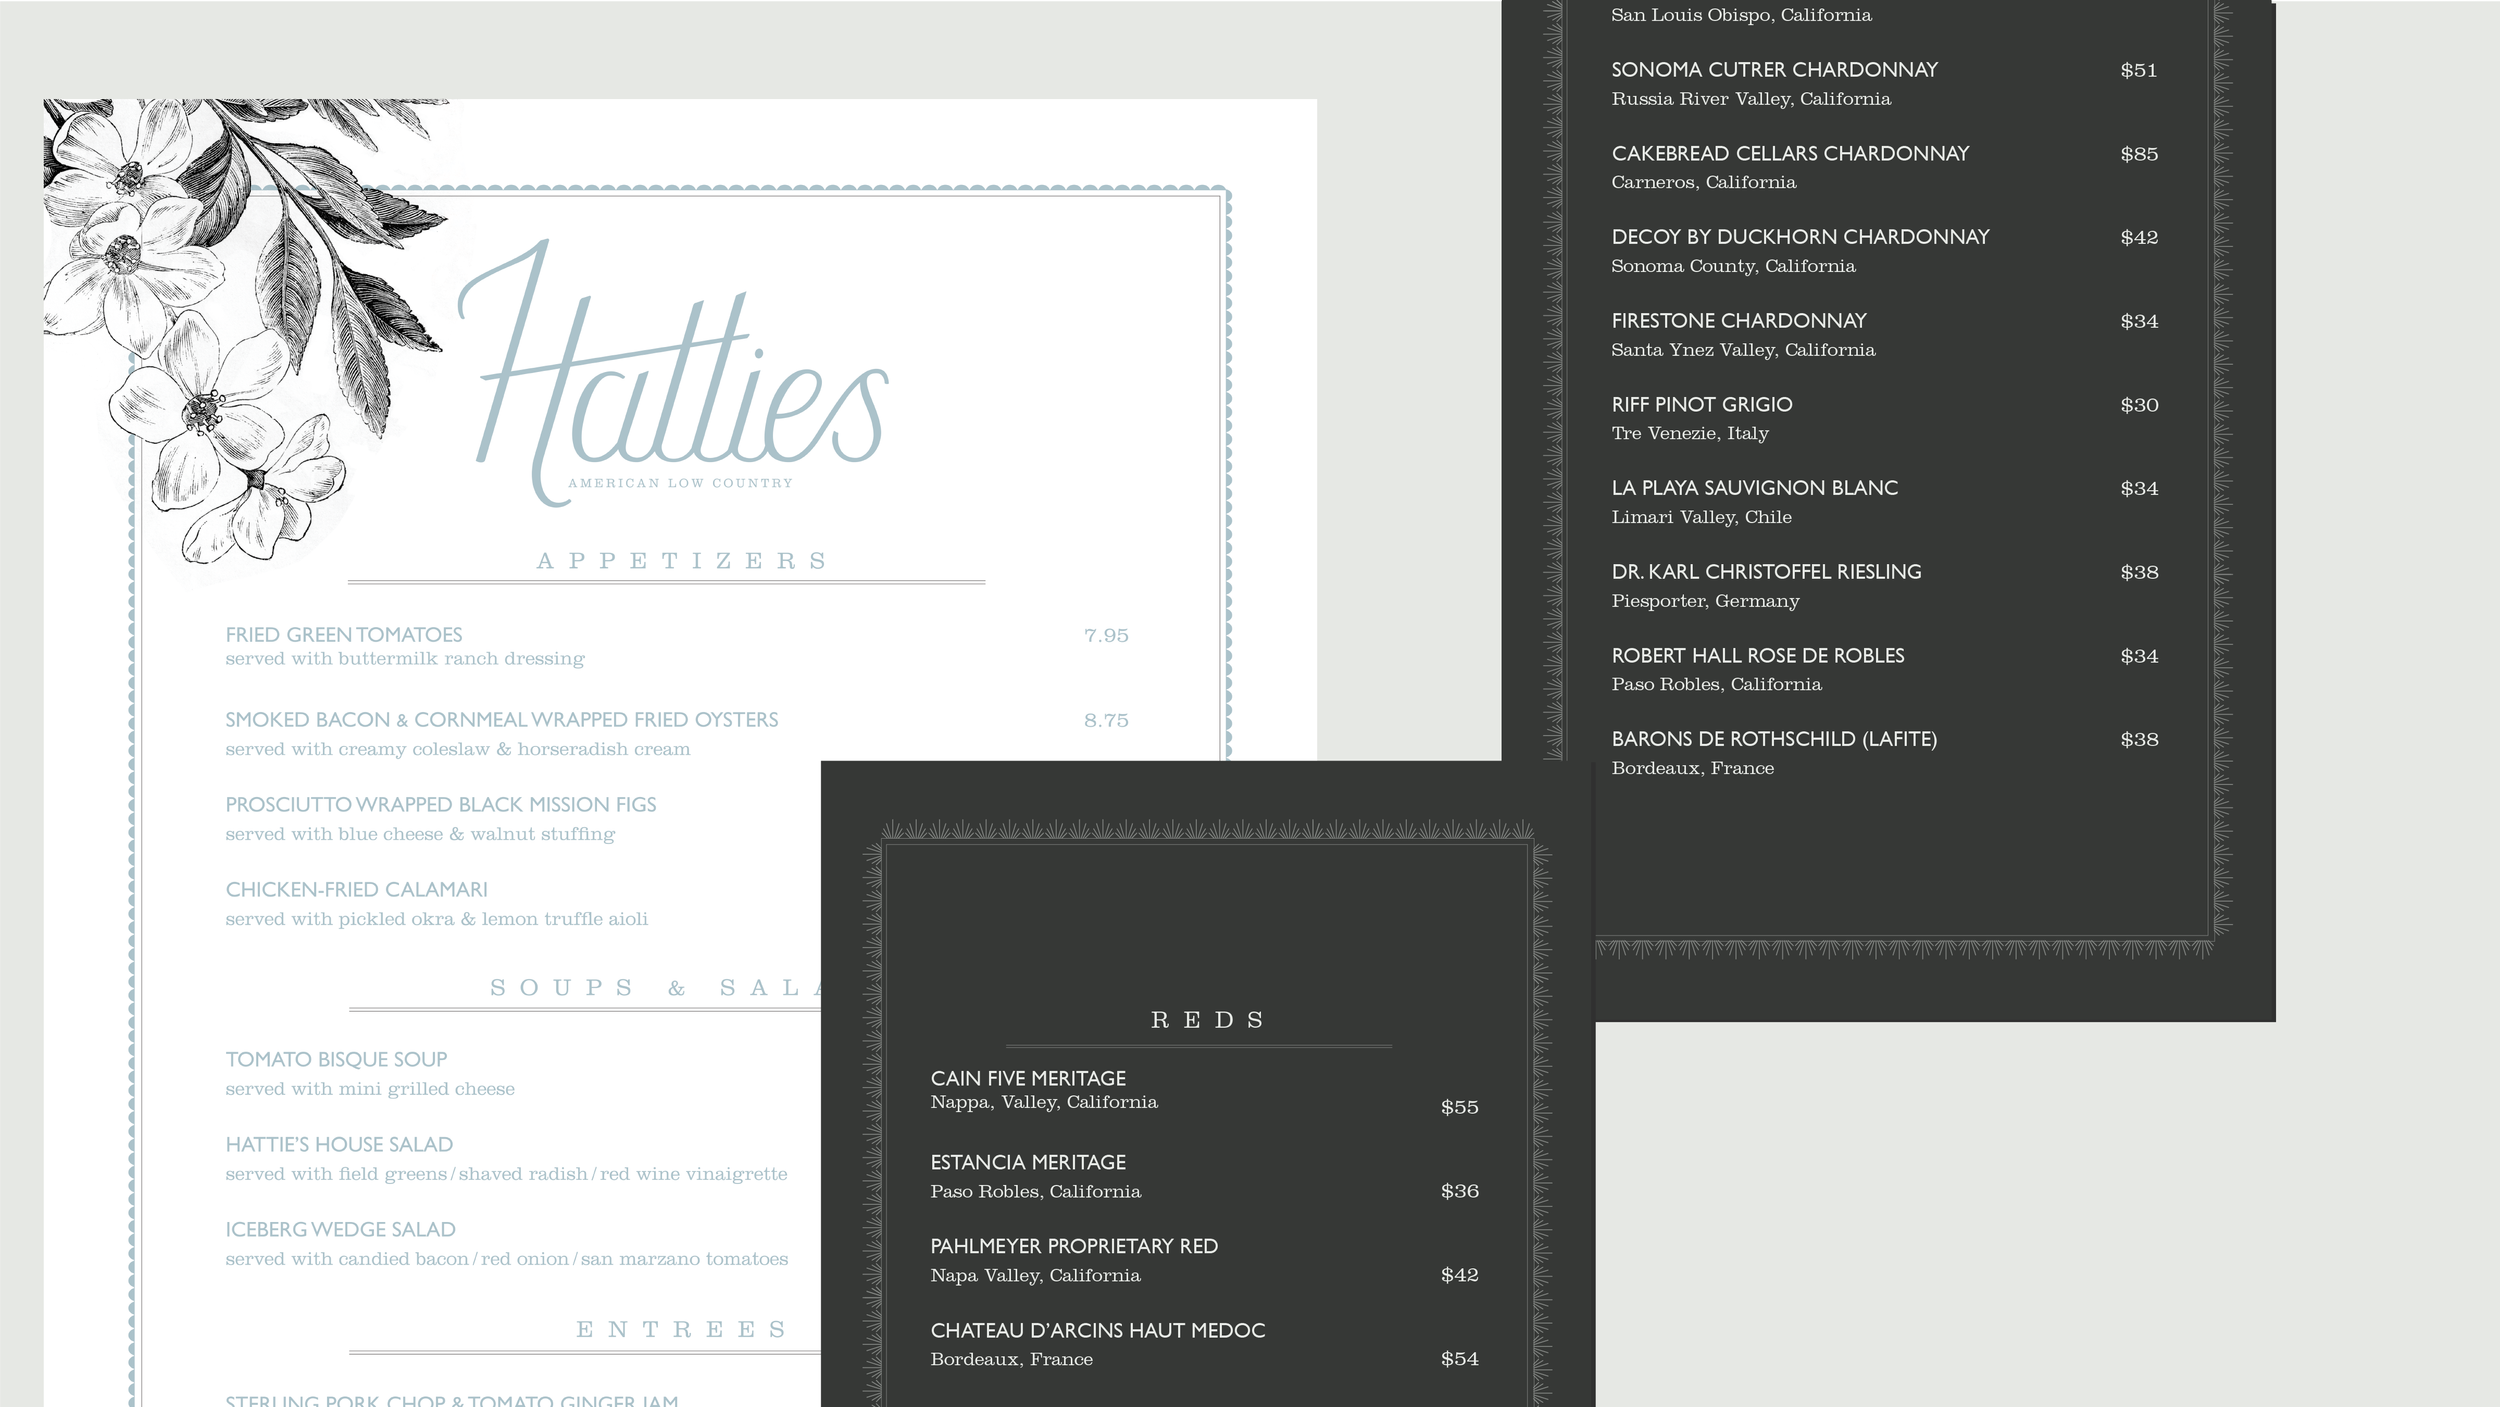Select Barons de Rothschild (Lafite)
2500x1407 pixels.
1773,739
